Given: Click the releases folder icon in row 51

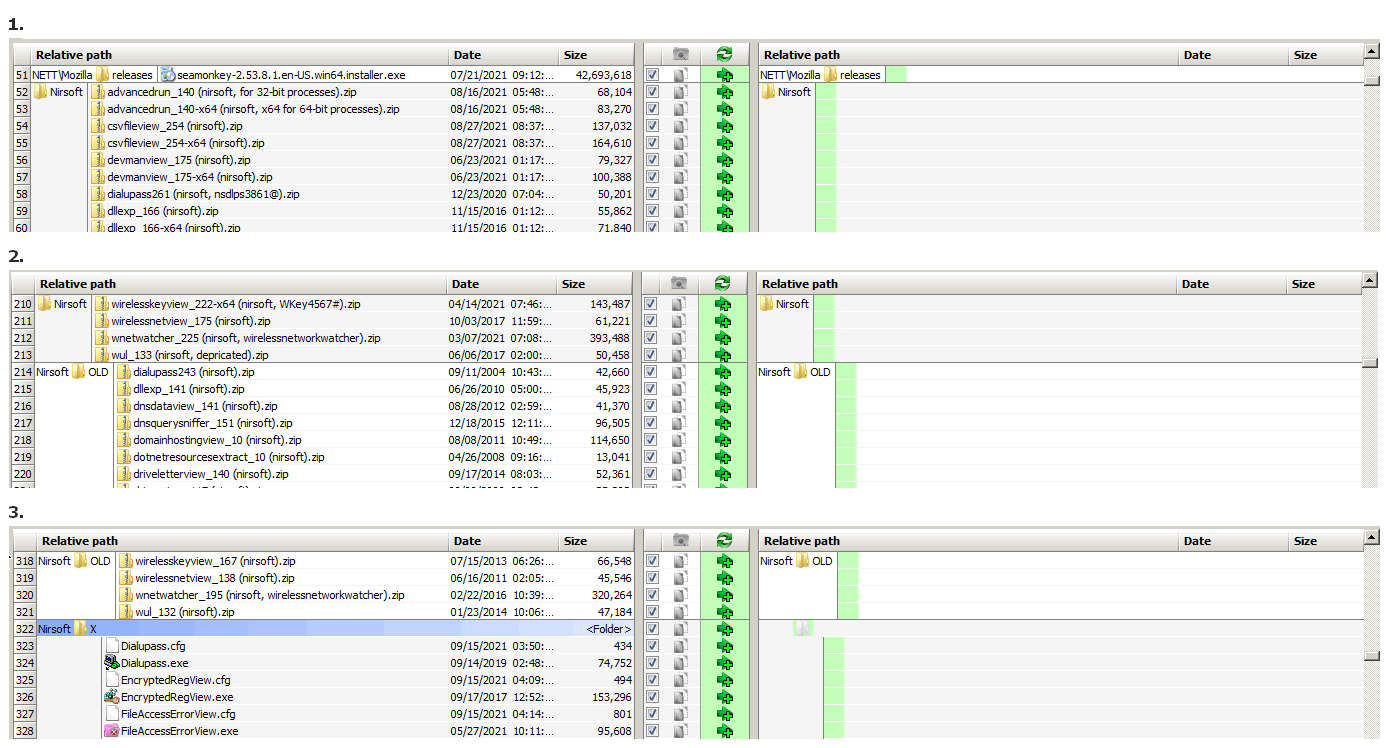Looking at the screenshot, I should (x=102, y=75).
